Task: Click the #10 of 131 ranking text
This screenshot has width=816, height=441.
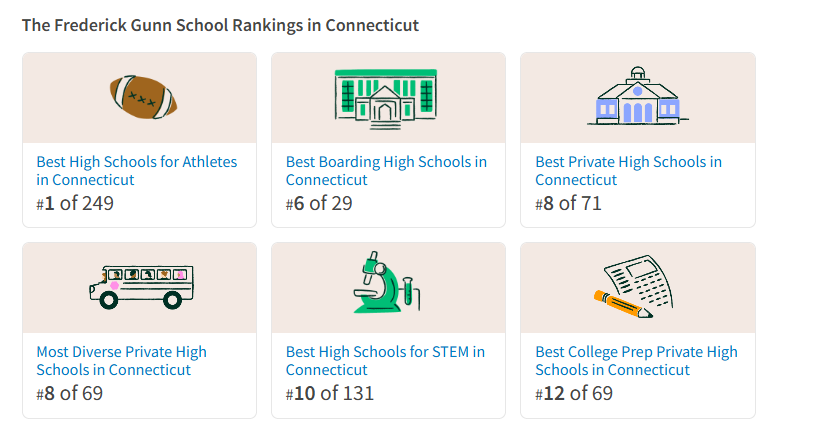Action: coord(329,394)
